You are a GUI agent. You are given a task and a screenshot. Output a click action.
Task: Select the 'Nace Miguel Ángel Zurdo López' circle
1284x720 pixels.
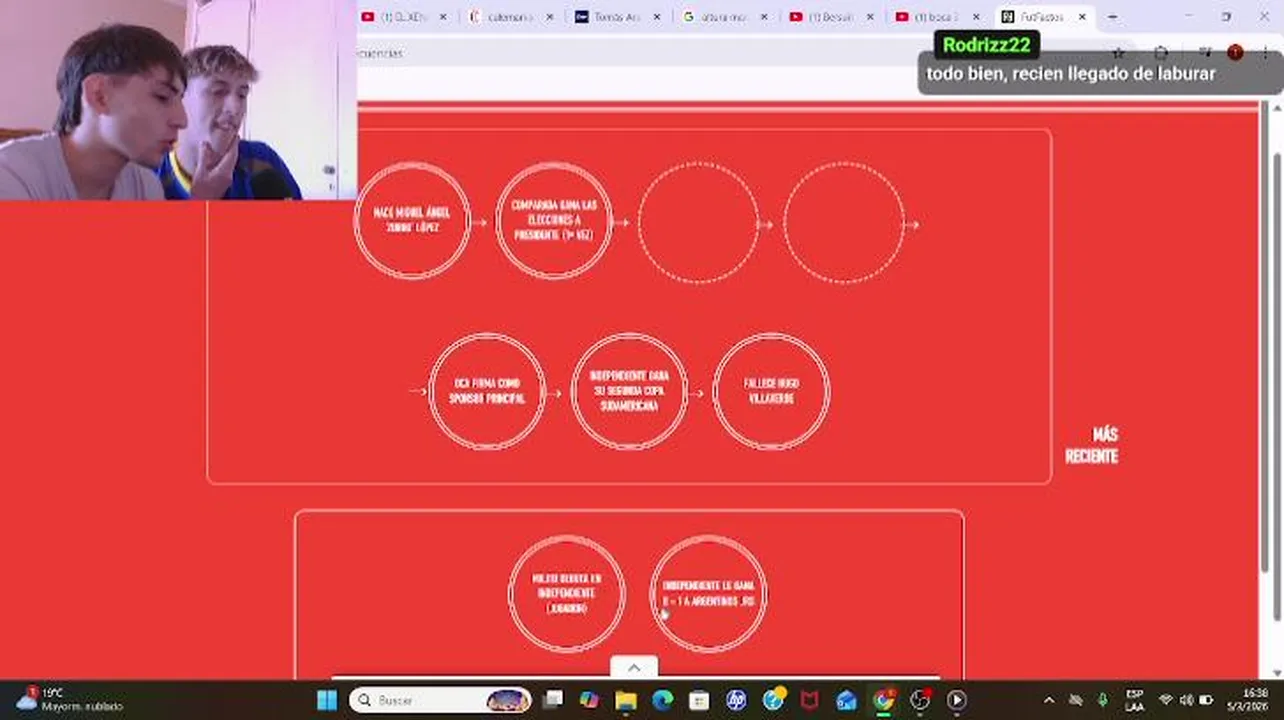pos(412,220)
